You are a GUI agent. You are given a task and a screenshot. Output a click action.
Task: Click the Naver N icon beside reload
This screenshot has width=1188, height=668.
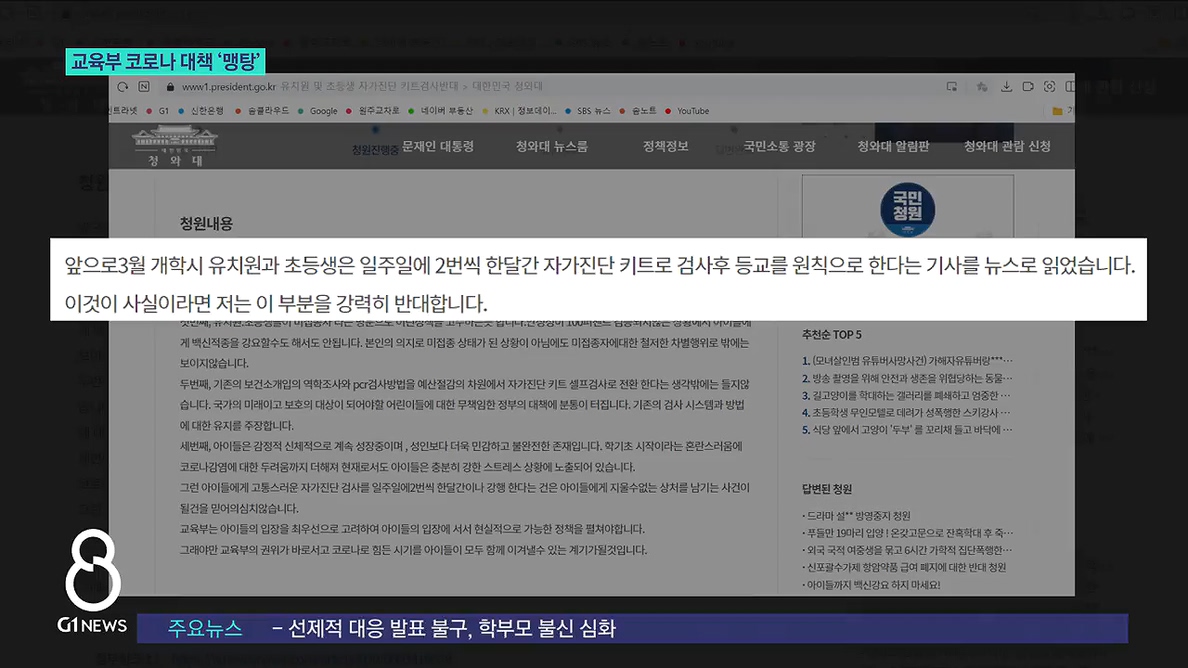145,87
